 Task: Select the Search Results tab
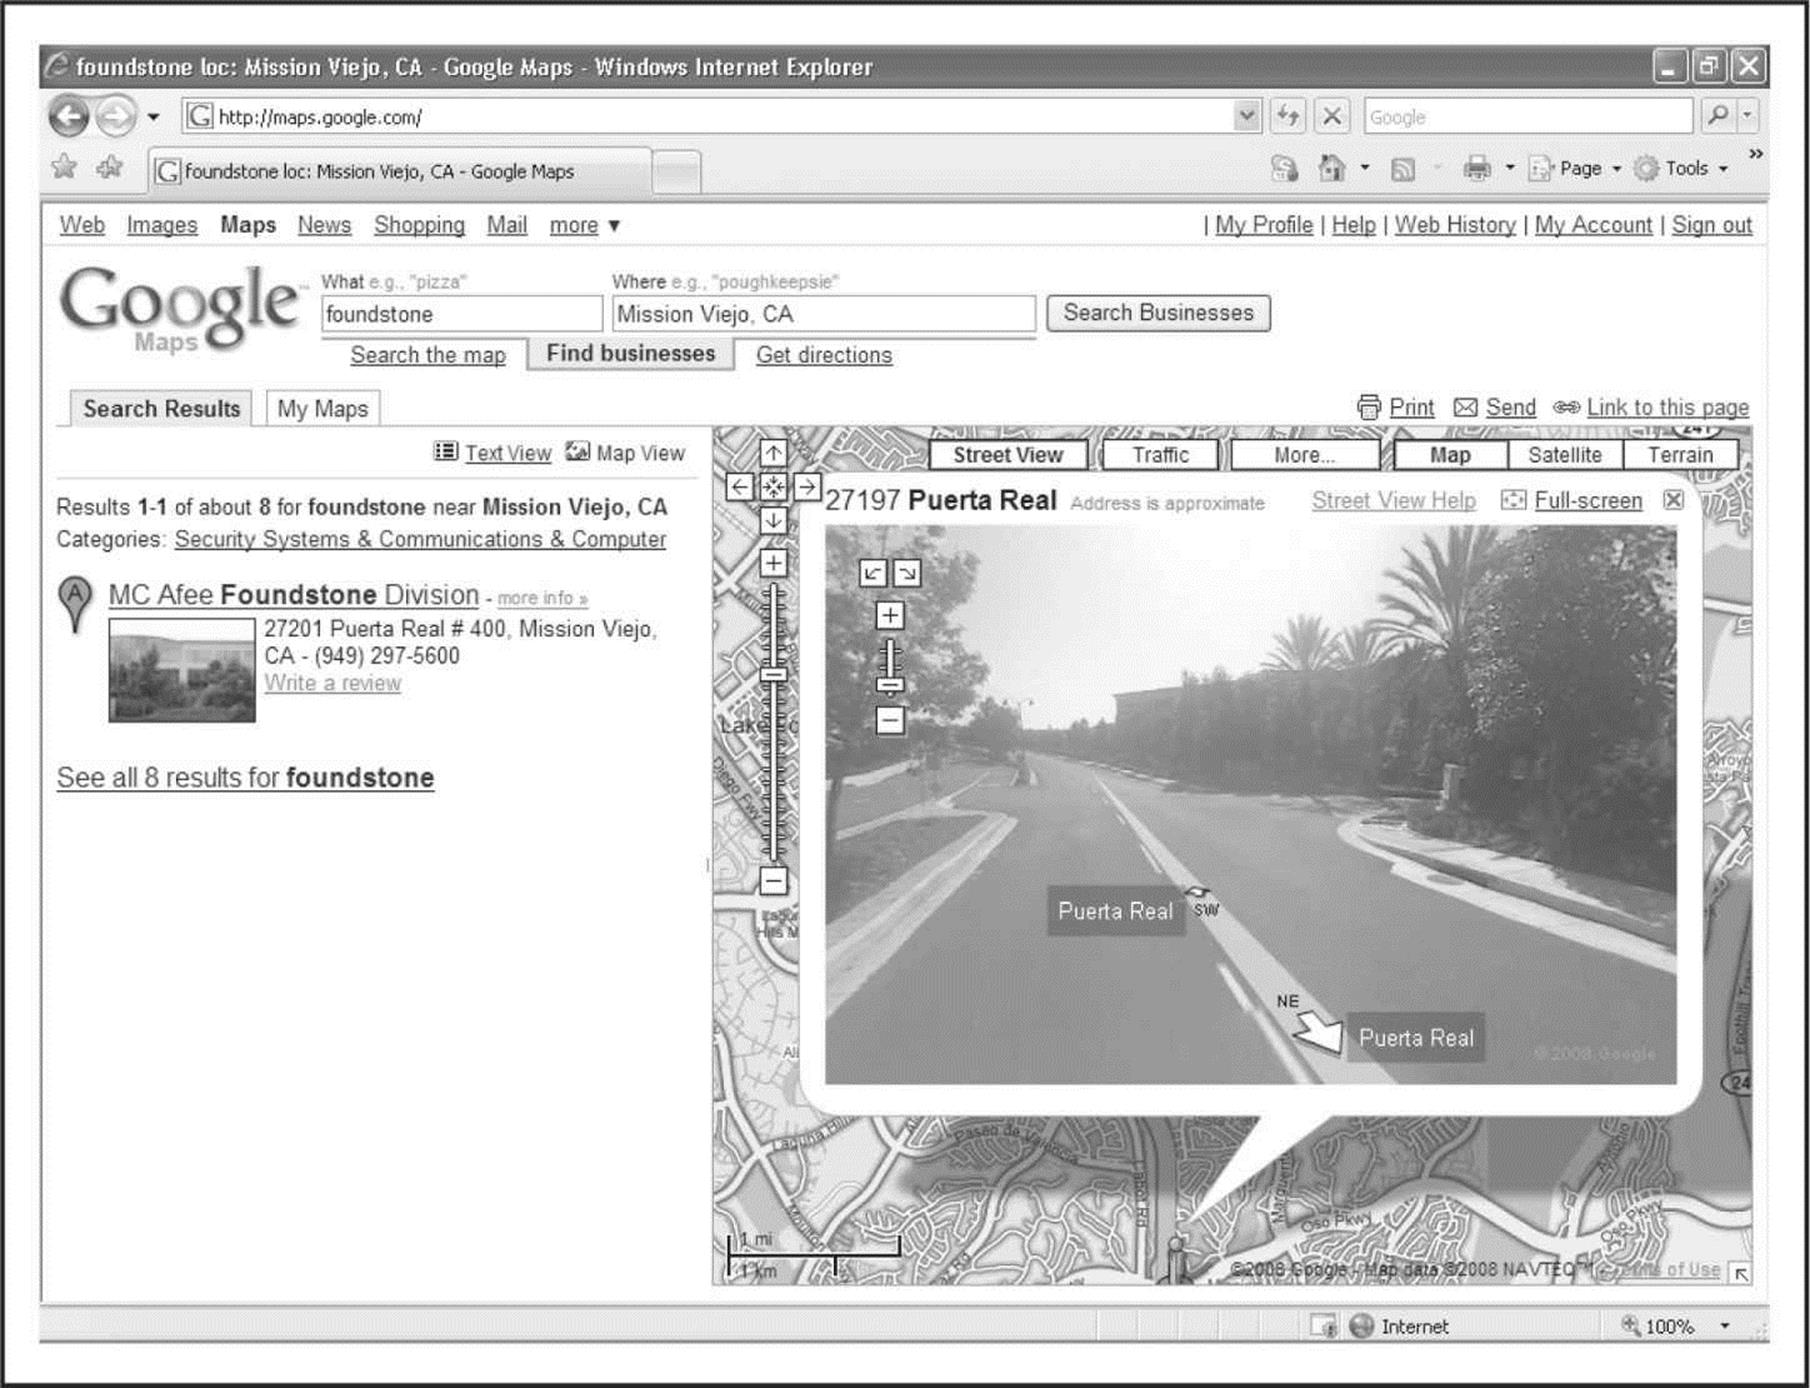[161, 408]
